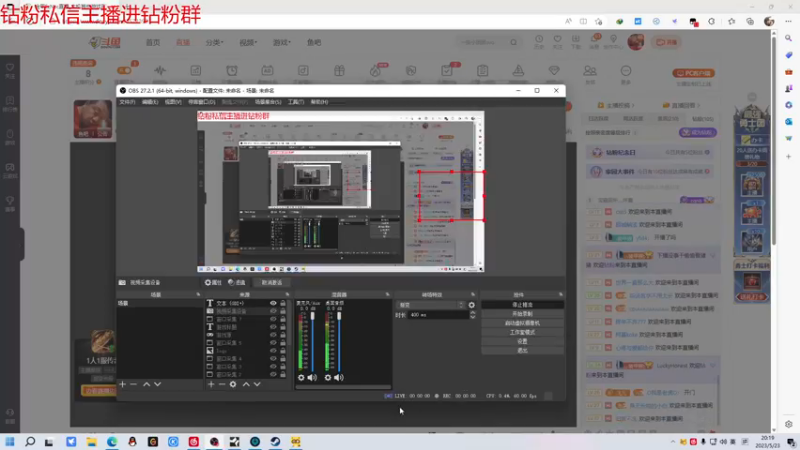Image resolution: width=800 pixels, height=450 pixels.
Task: Open Desktop Audio settings gear
Action: (328, 378)
